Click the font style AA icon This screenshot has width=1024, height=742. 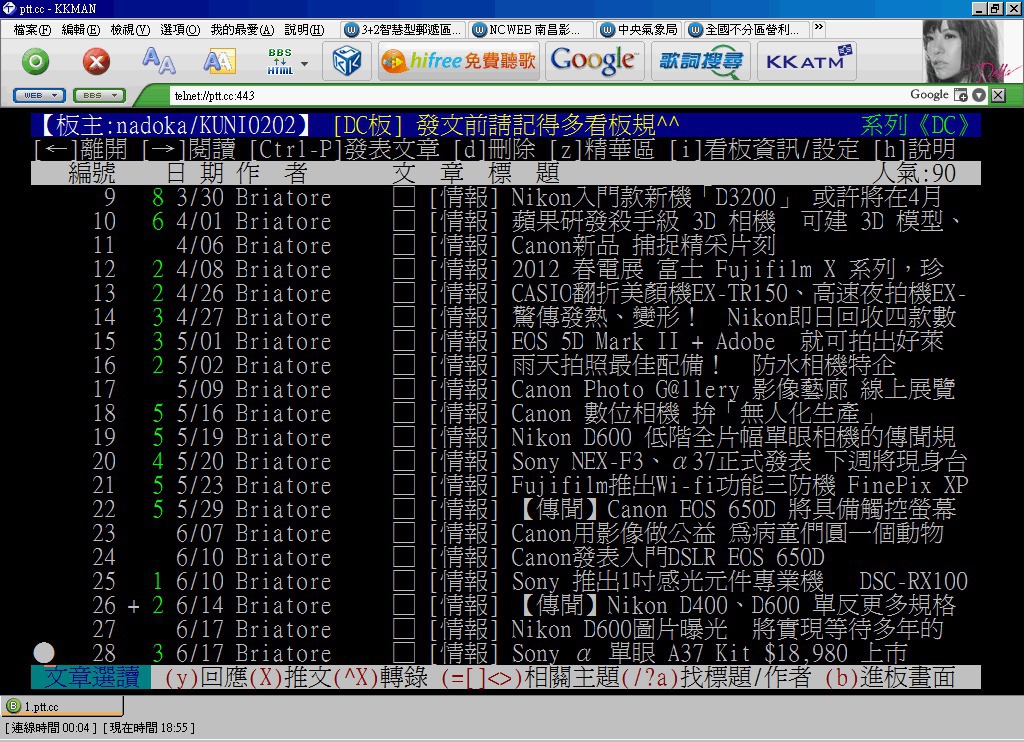point(219,61)
